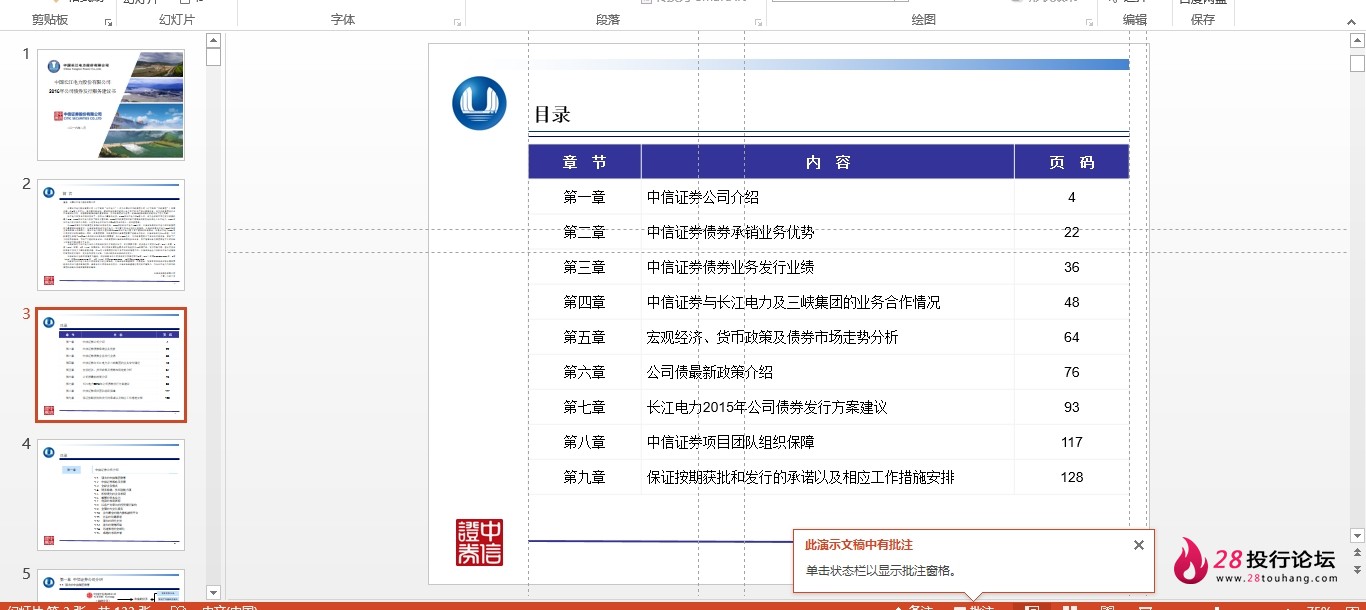Click the blue circular company logo
Screen dimensions: 1366x610
click(x=479, y=103)
